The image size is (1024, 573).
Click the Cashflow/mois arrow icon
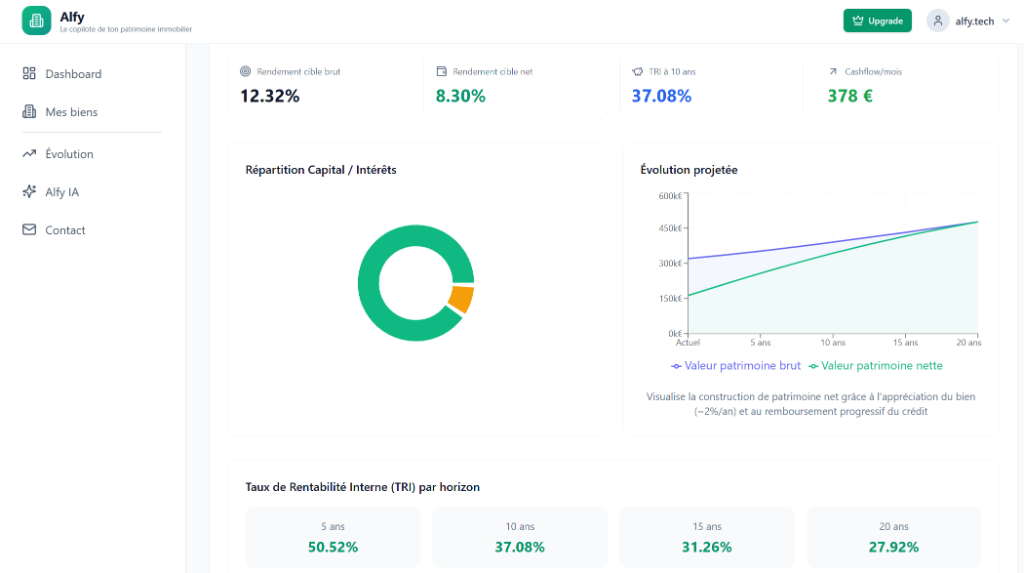coord(833,71)
